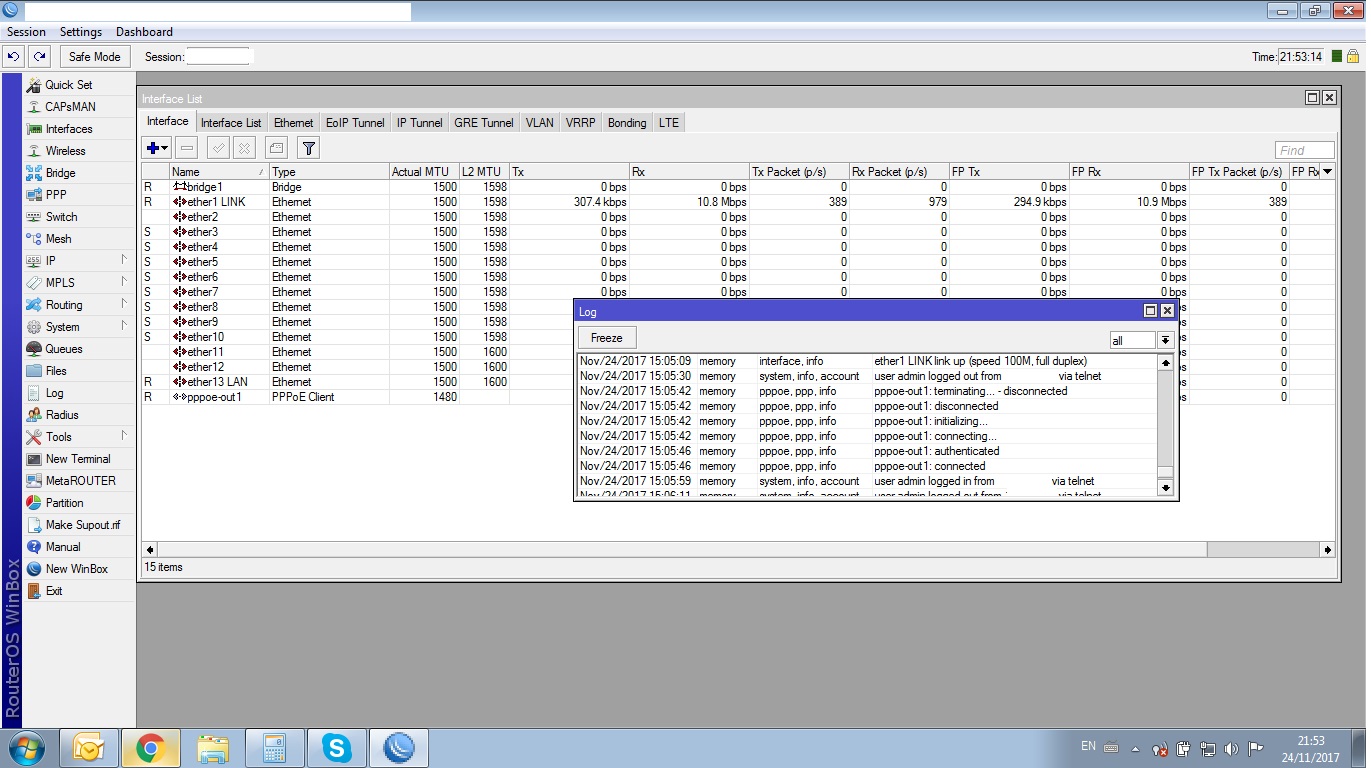Click the Find field in Interface List
Viewport: 1371px width, 768px height.
[x=1305, y=150]
